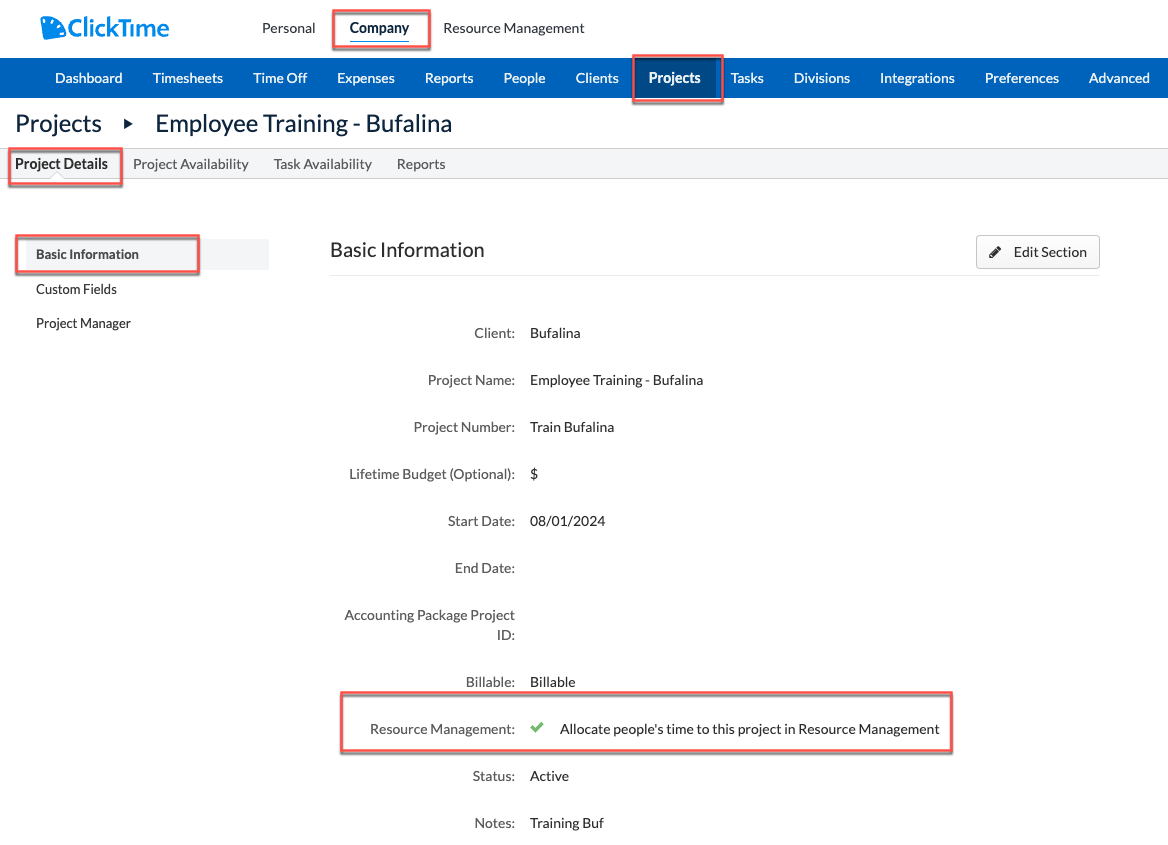Click the client value Bufalina
Viewport: 1168px width, 845px height.
pyautogui.click(x=555, y=333)
